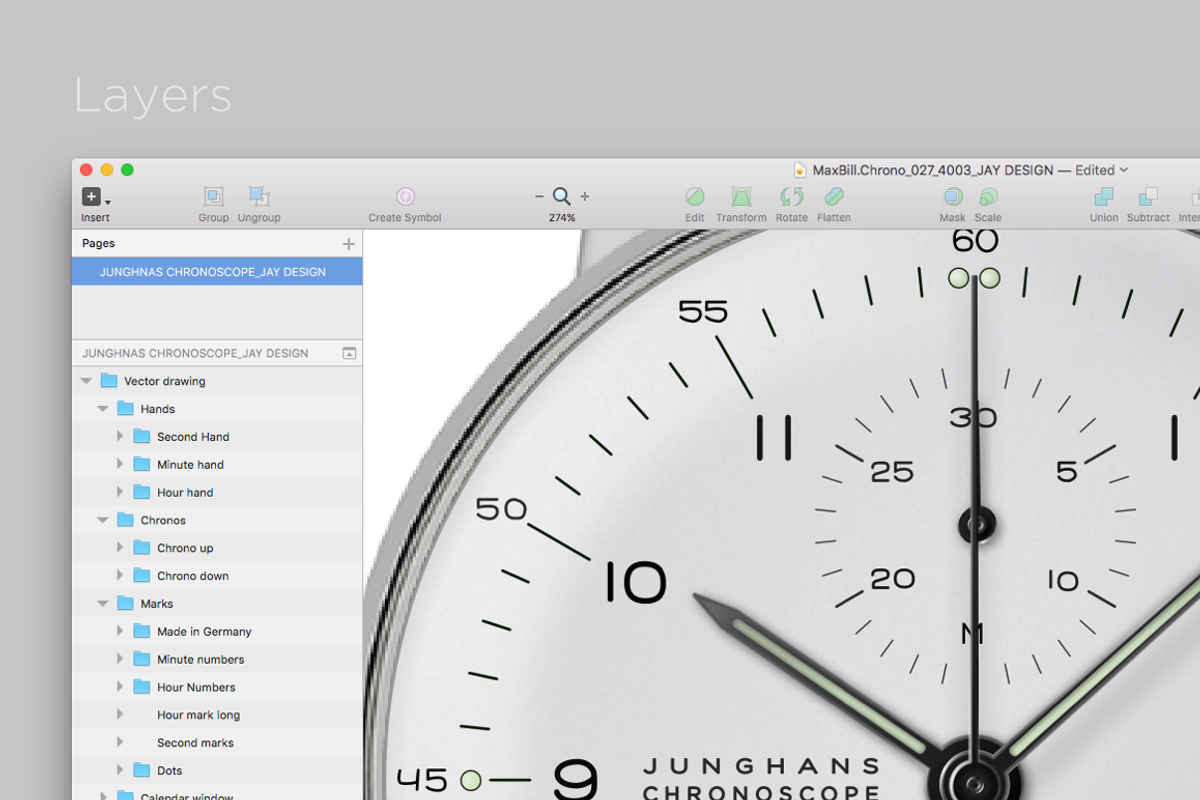The width and height of the screenshot is (1200, 800).
Task: Click folder icon of Second Hand group
Action: [x=142, y=437]
